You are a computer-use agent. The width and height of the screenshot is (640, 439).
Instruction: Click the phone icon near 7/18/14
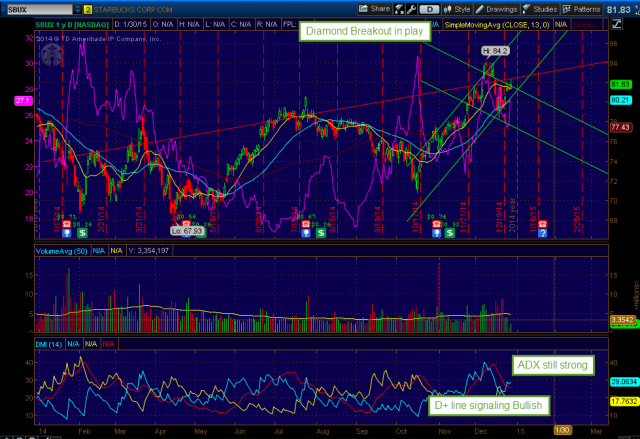pos(306,224)
